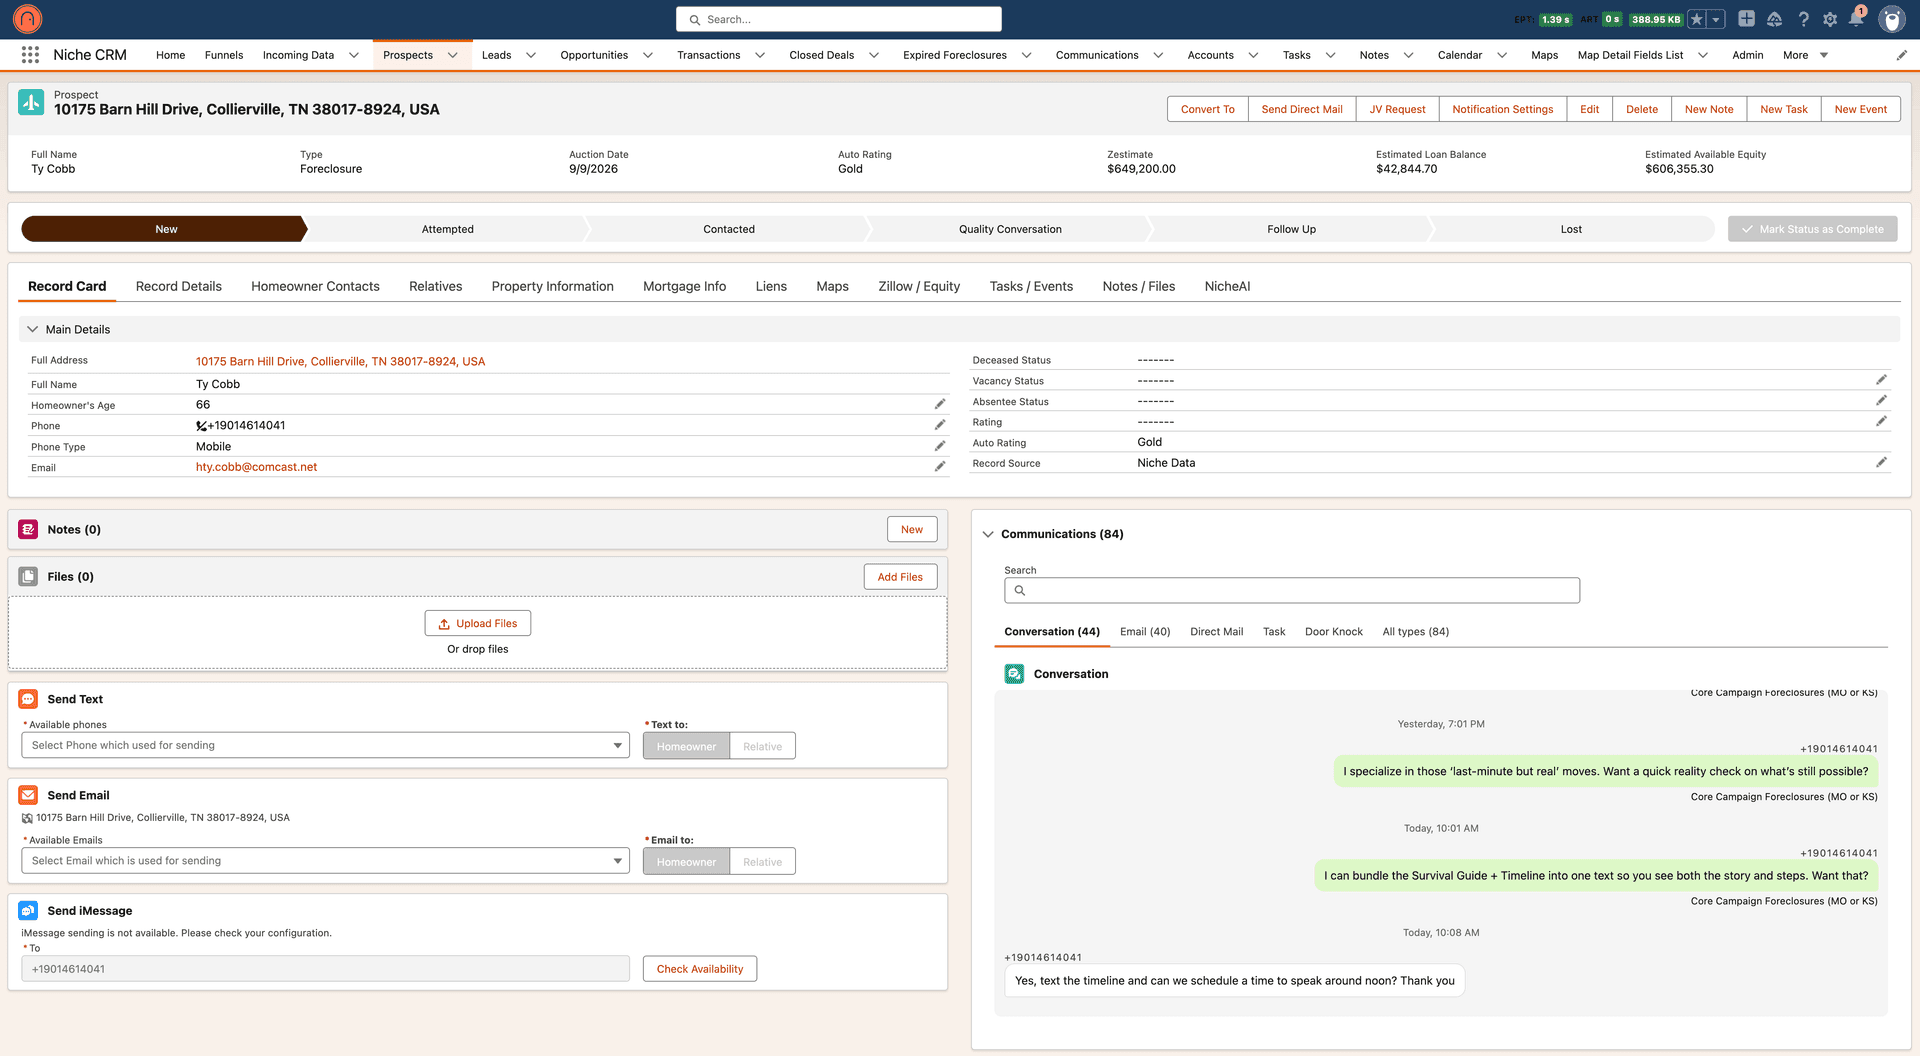The image size is (1920, 1056).
Task: Toggle Email to Relative option
Action: [x=762, y=862]
